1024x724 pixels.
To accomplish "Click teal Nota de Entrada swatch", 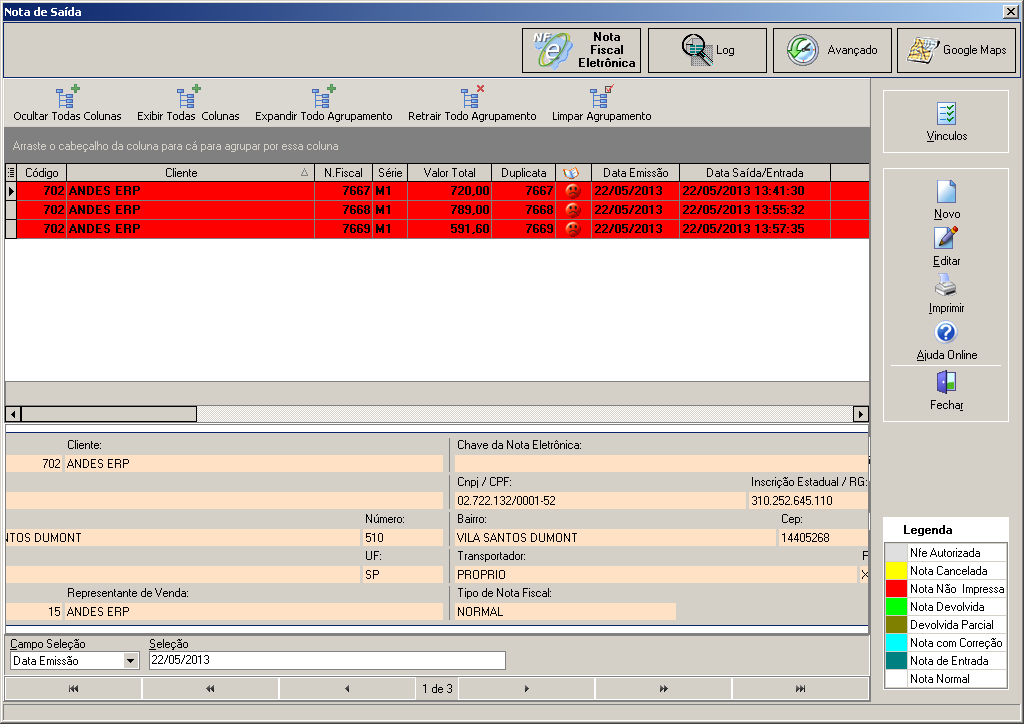I will tap(897, 661).
